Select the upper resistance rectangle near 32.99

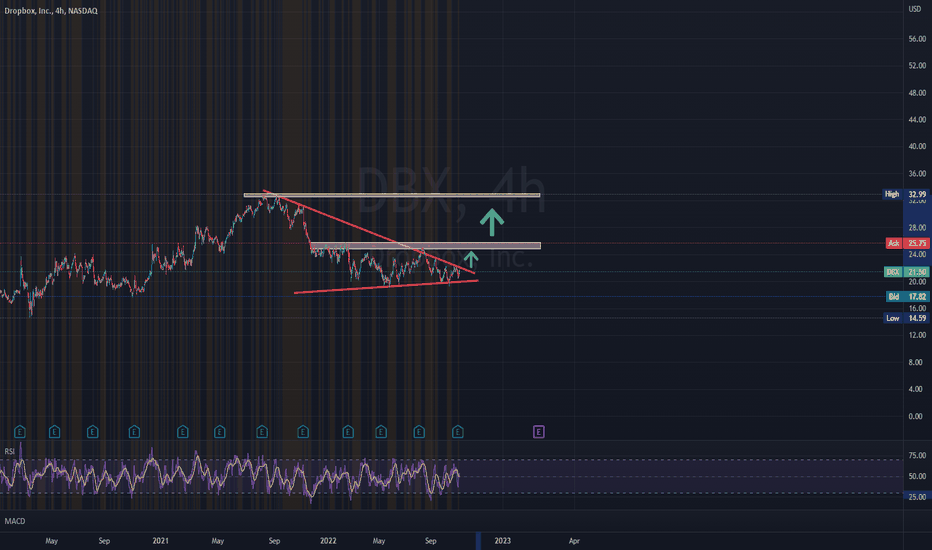[x=392, y=195]
